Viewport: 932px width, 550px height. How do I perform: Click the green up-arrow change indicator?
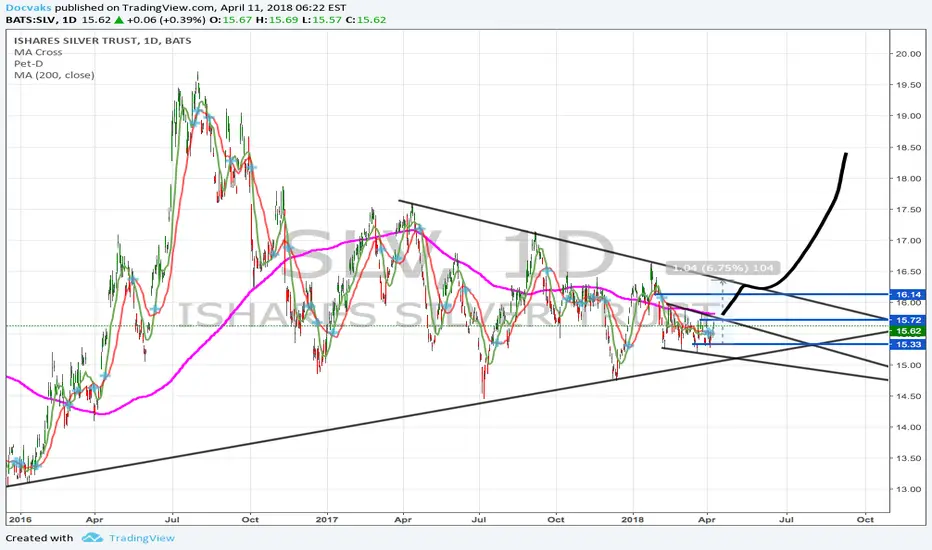point(119,20)
